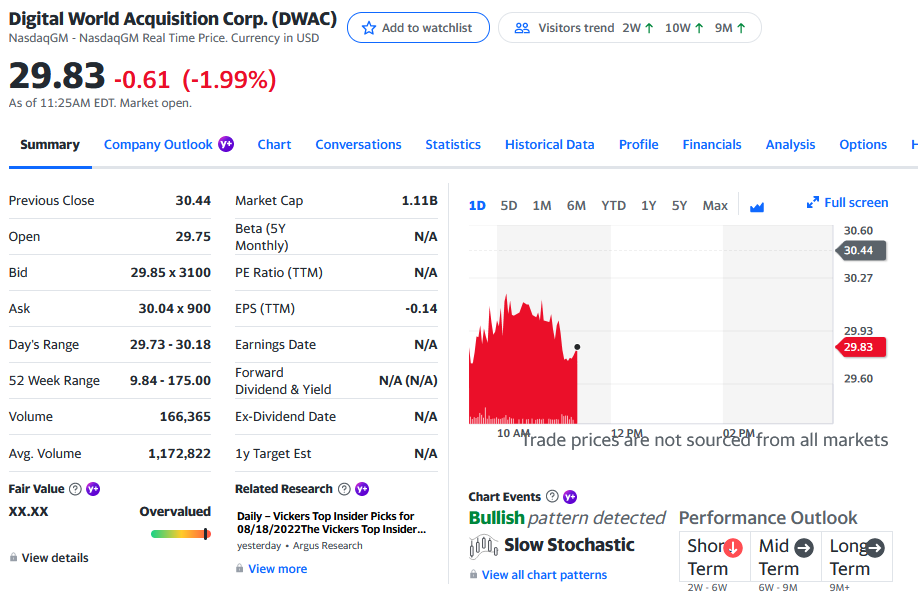Click the Long Term outlook box
Viewport: 918px width, 593px height.
[x=857, y=557]
